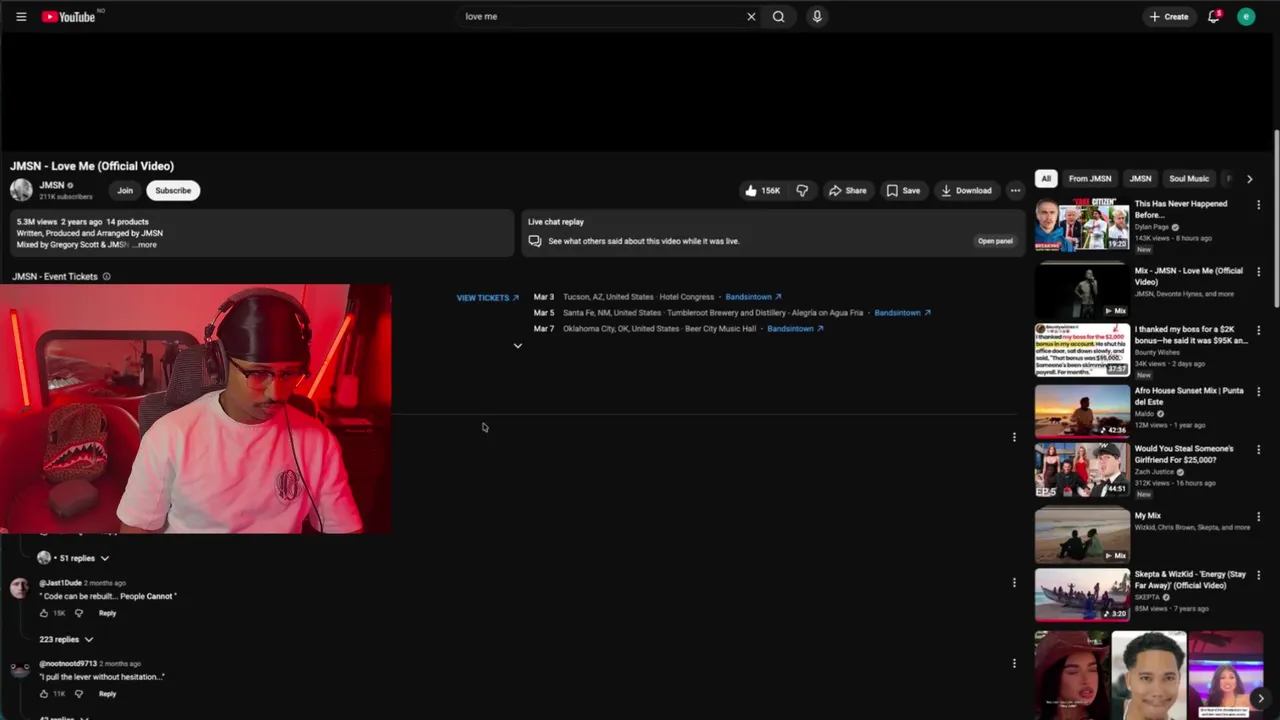The image size is (1280, 720).
Task: Open JMSN channel avatar
Action: (21, 190)
